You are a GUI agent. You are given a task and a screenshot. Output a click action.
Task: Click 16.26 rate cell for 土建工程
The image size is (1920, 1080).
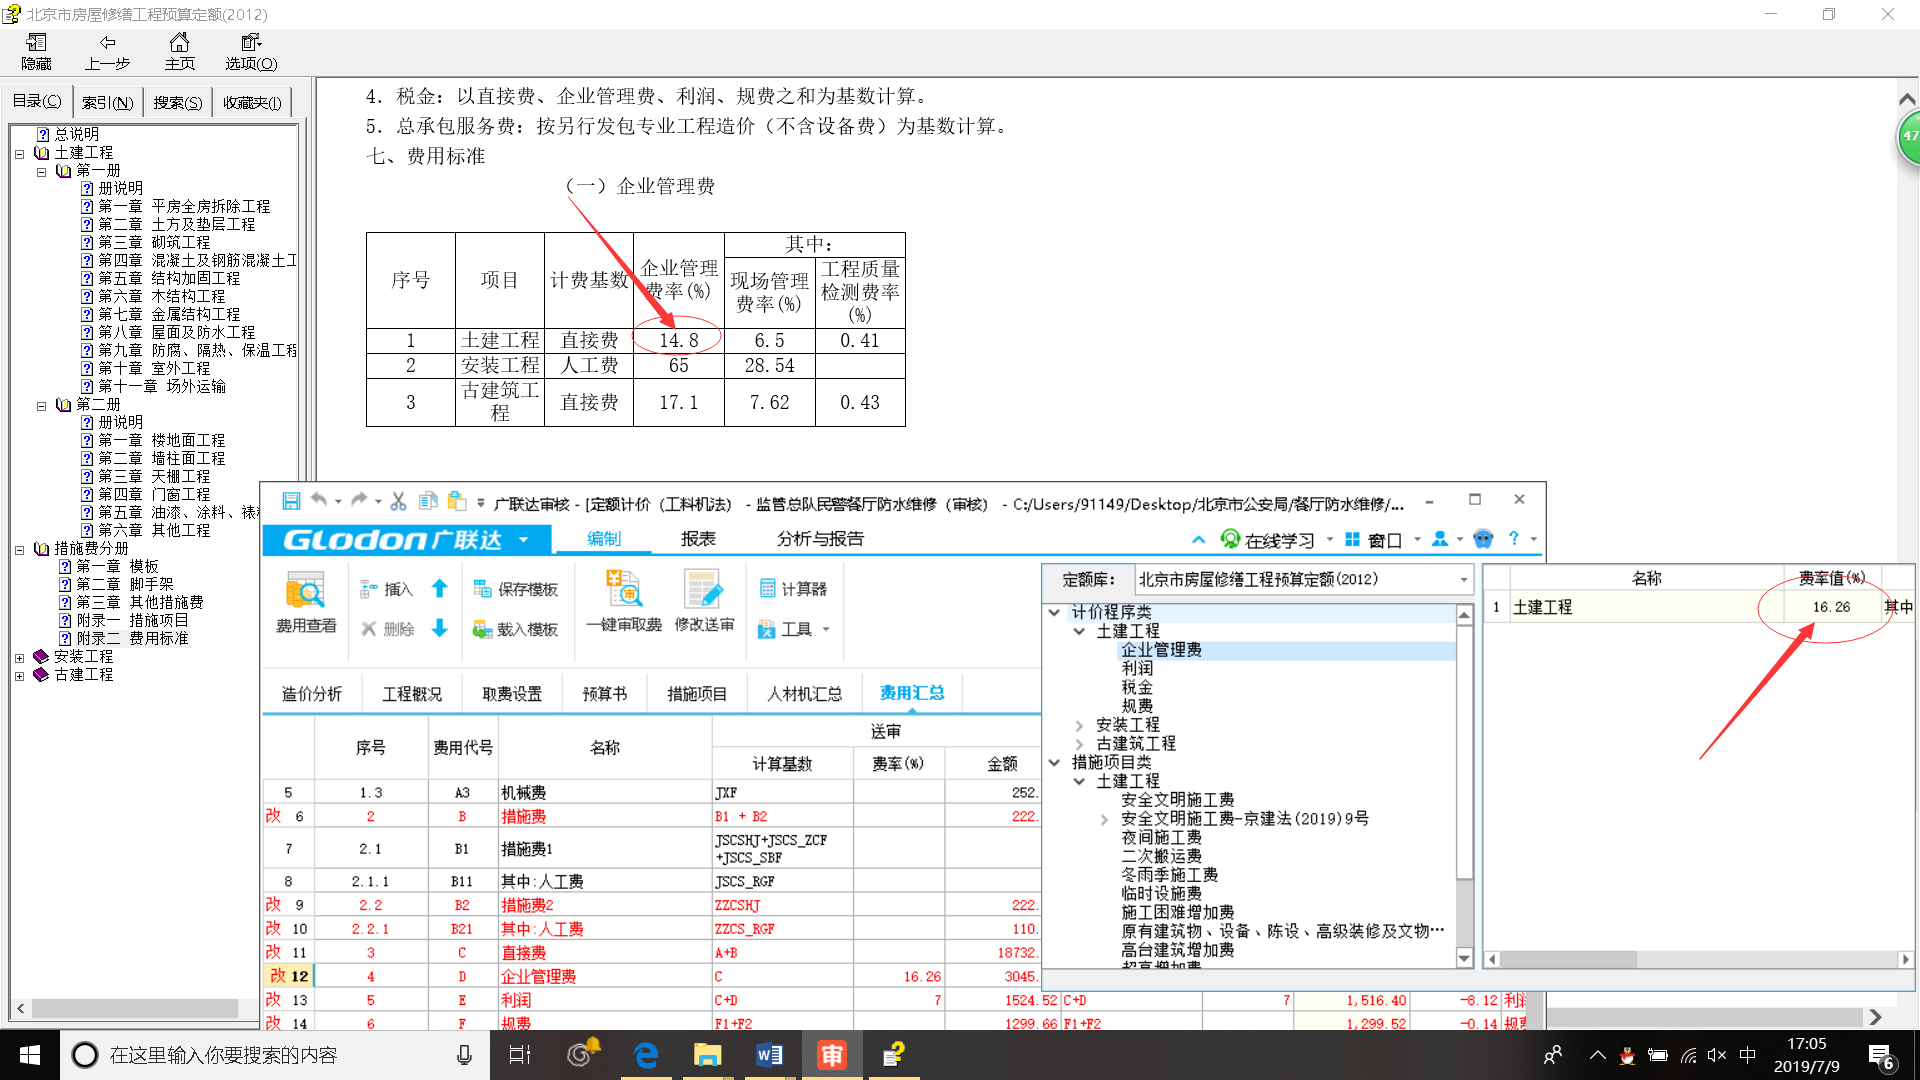1831,607
